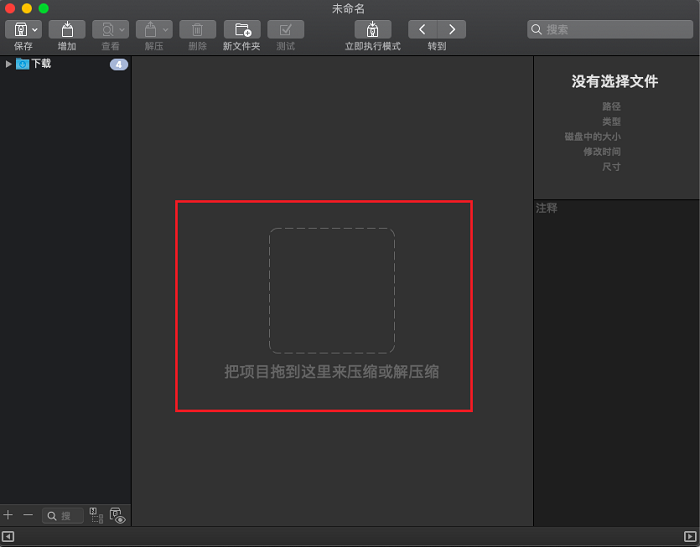
Task: Open the 保存 button dropdown arrow
Action: pyautogui.click(x=35, y=30)
